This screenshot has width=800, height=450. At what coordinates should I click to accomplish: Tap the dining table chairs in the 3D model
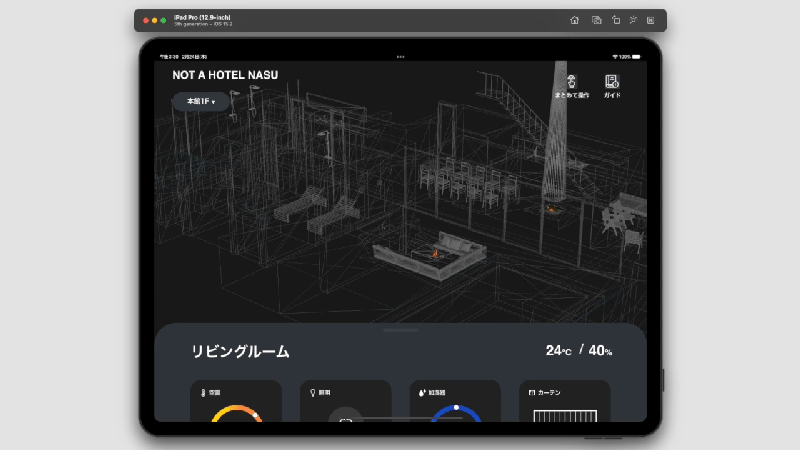468,182
